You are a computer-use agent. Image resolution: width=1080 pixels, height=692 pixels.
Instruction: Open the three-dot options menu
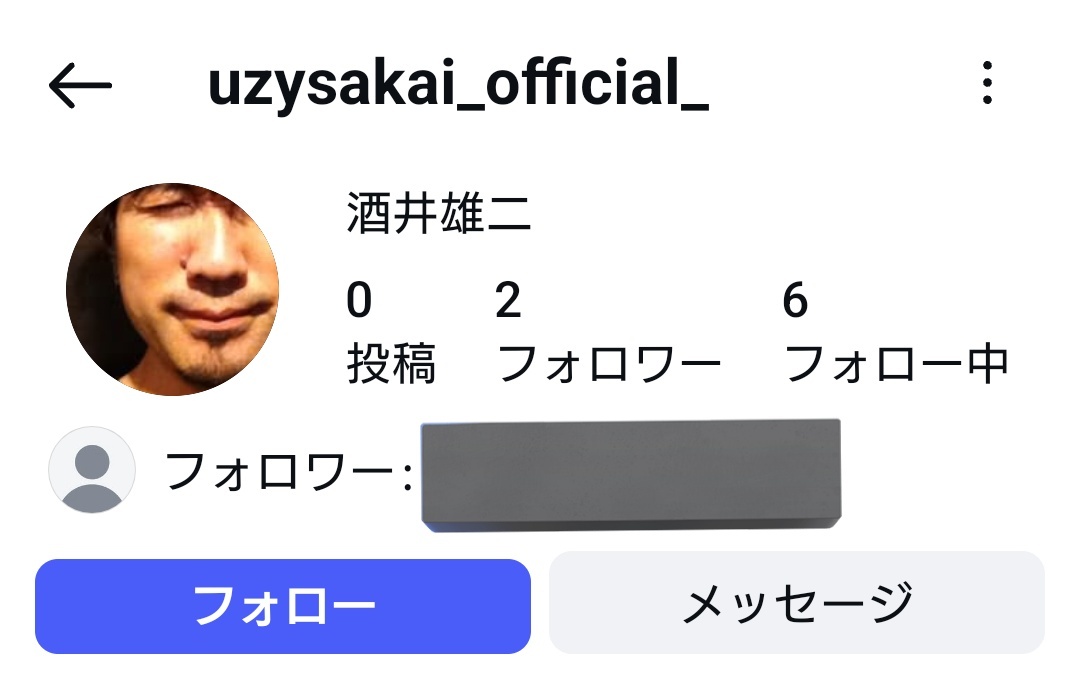987,83
